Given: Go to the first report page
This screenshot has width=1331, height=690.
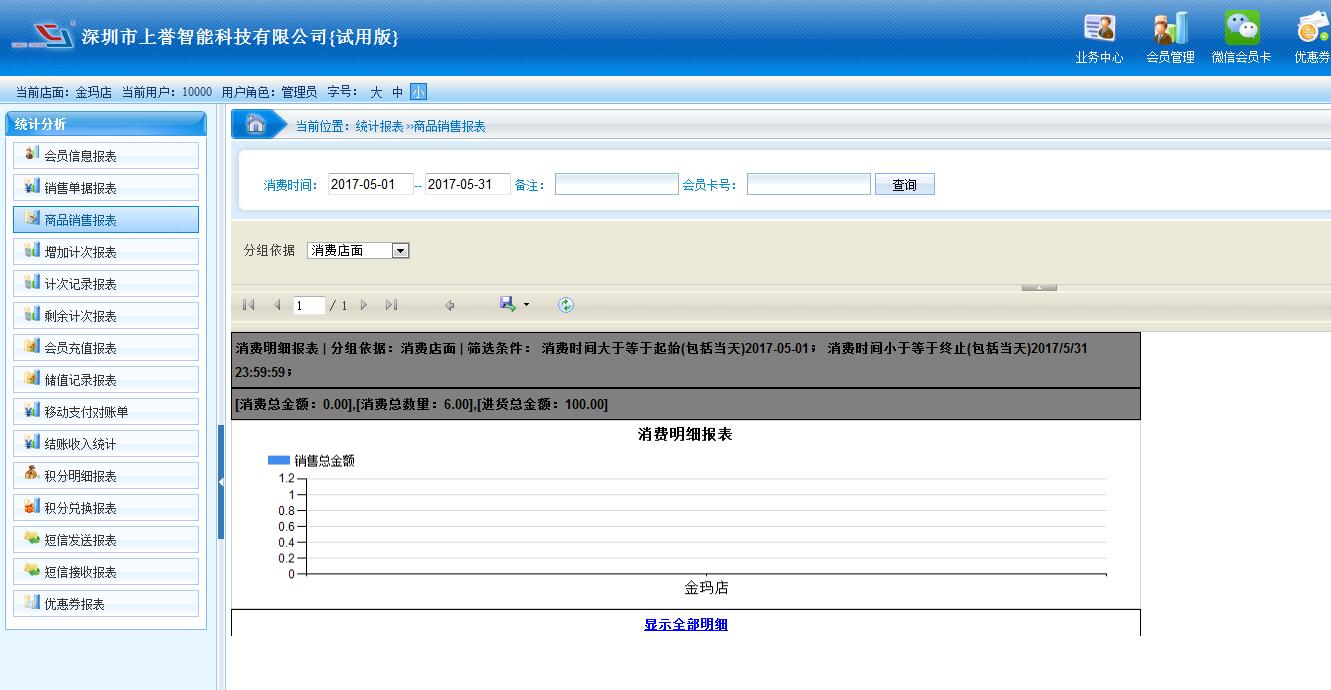Looking at the screenshot, I should (x=249, y=305).
